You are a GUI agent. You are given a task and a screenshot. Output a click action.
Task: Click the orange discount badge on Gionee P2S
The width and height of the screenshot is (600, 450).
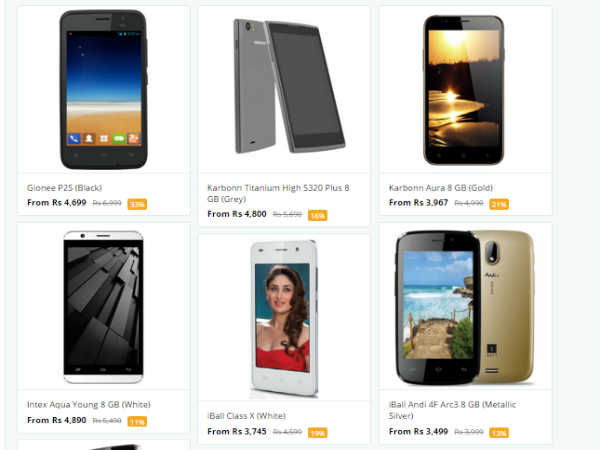pos(137,204)
